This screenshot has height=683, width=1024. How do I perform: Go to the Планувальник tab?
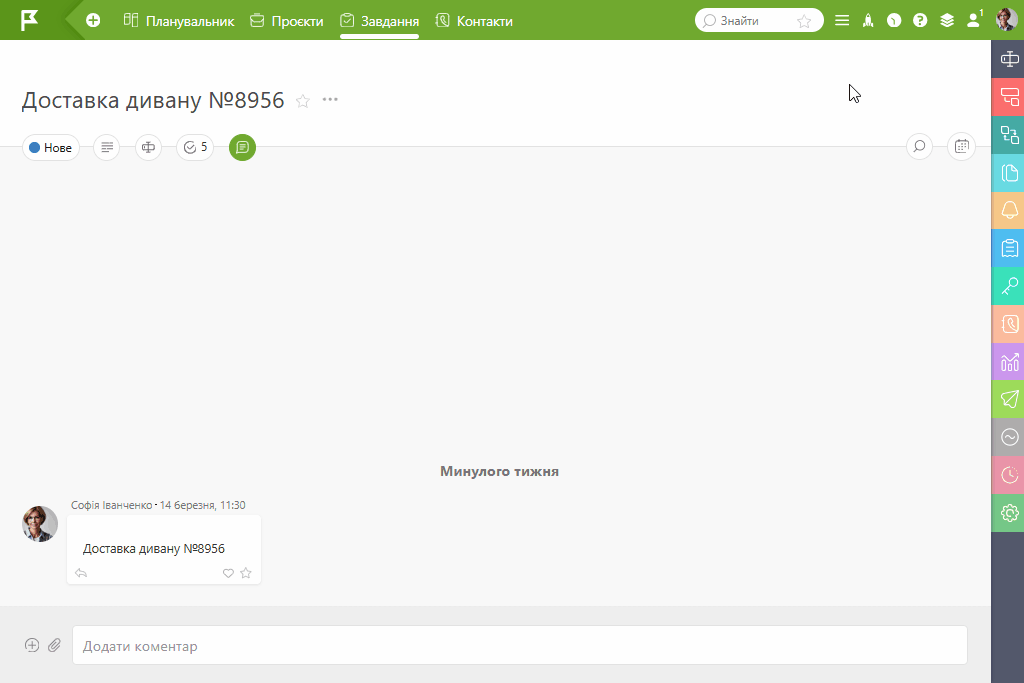tap(179, 20)
